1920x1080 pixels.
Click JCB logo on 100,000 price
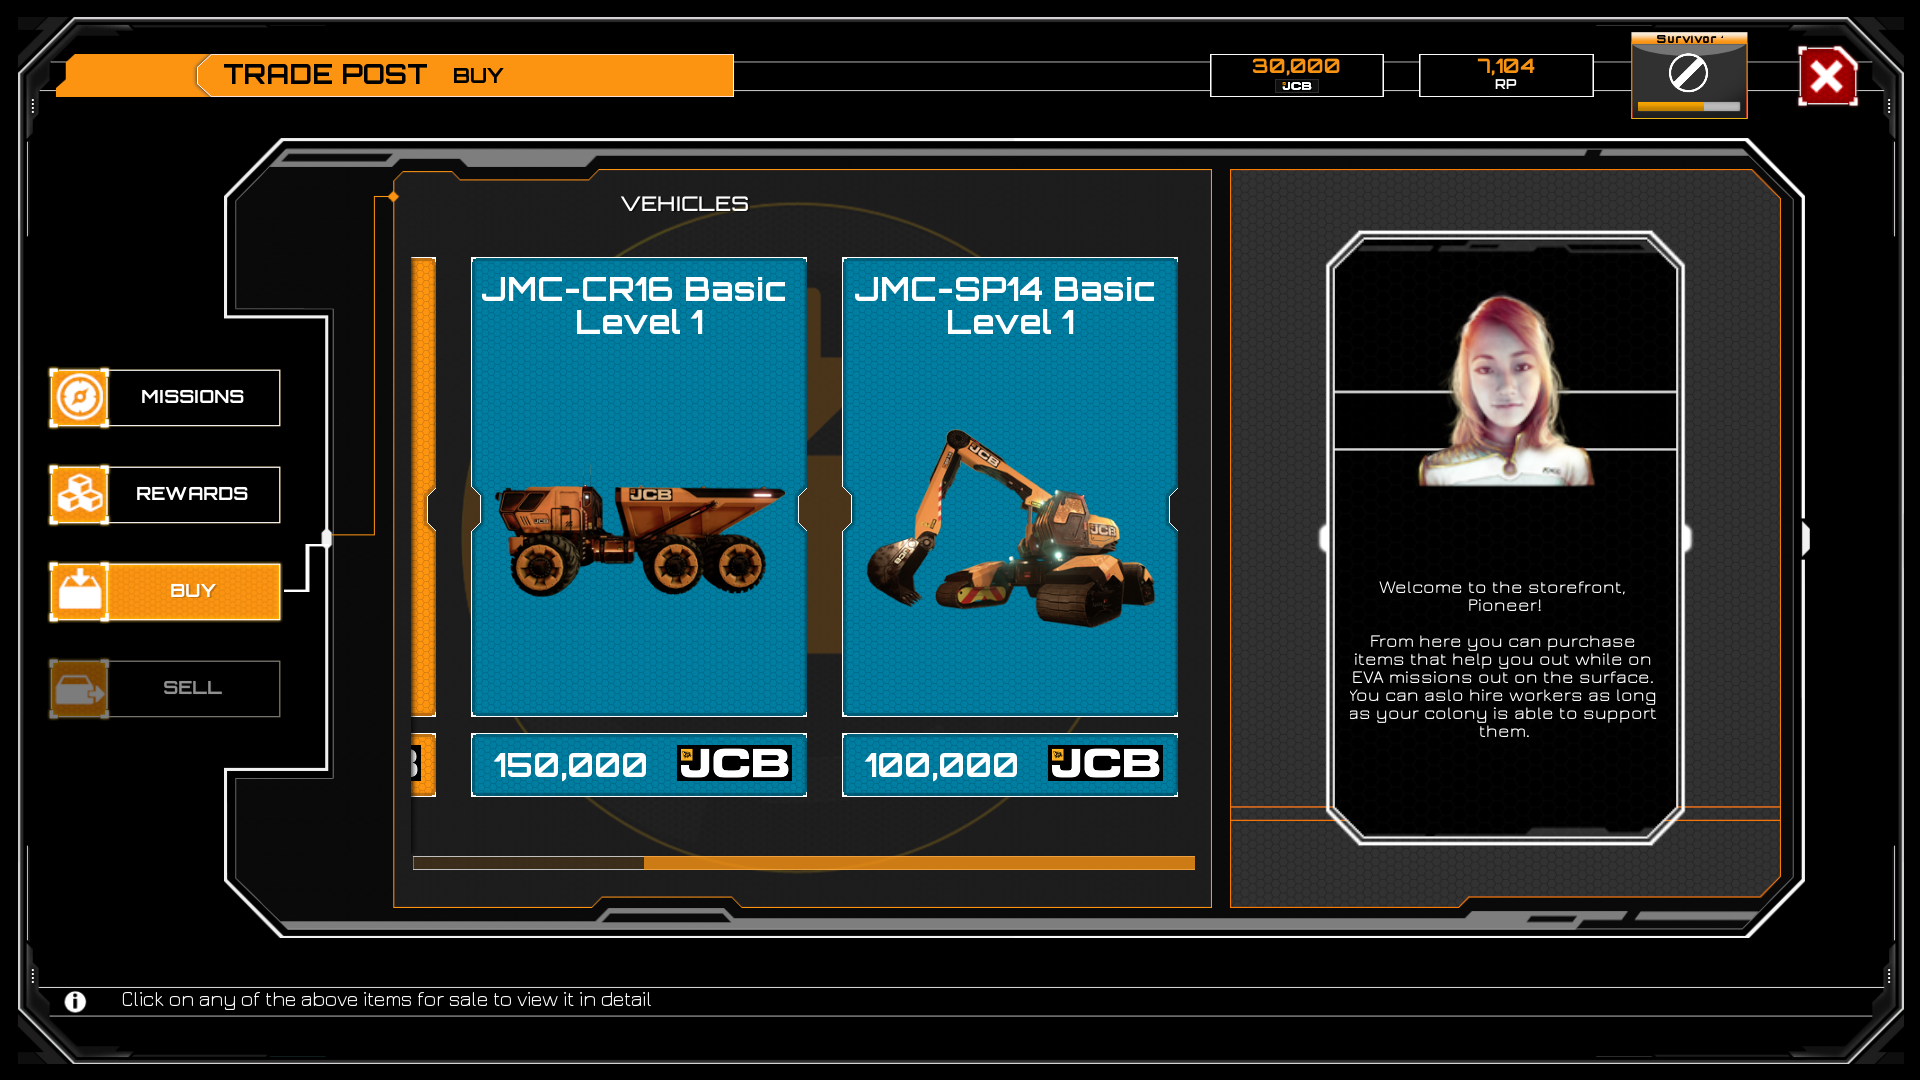[x=1105, y=764]
